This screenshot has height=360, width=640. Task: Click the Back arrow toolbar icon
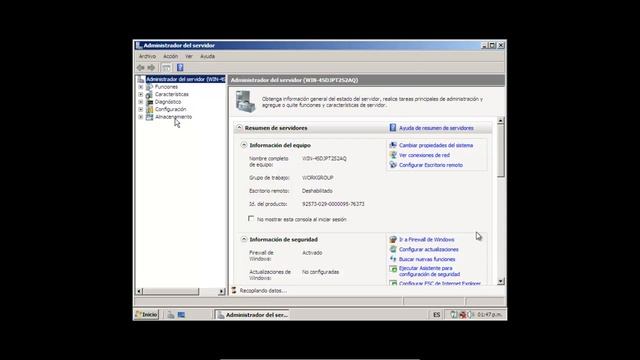click(141, 67)
